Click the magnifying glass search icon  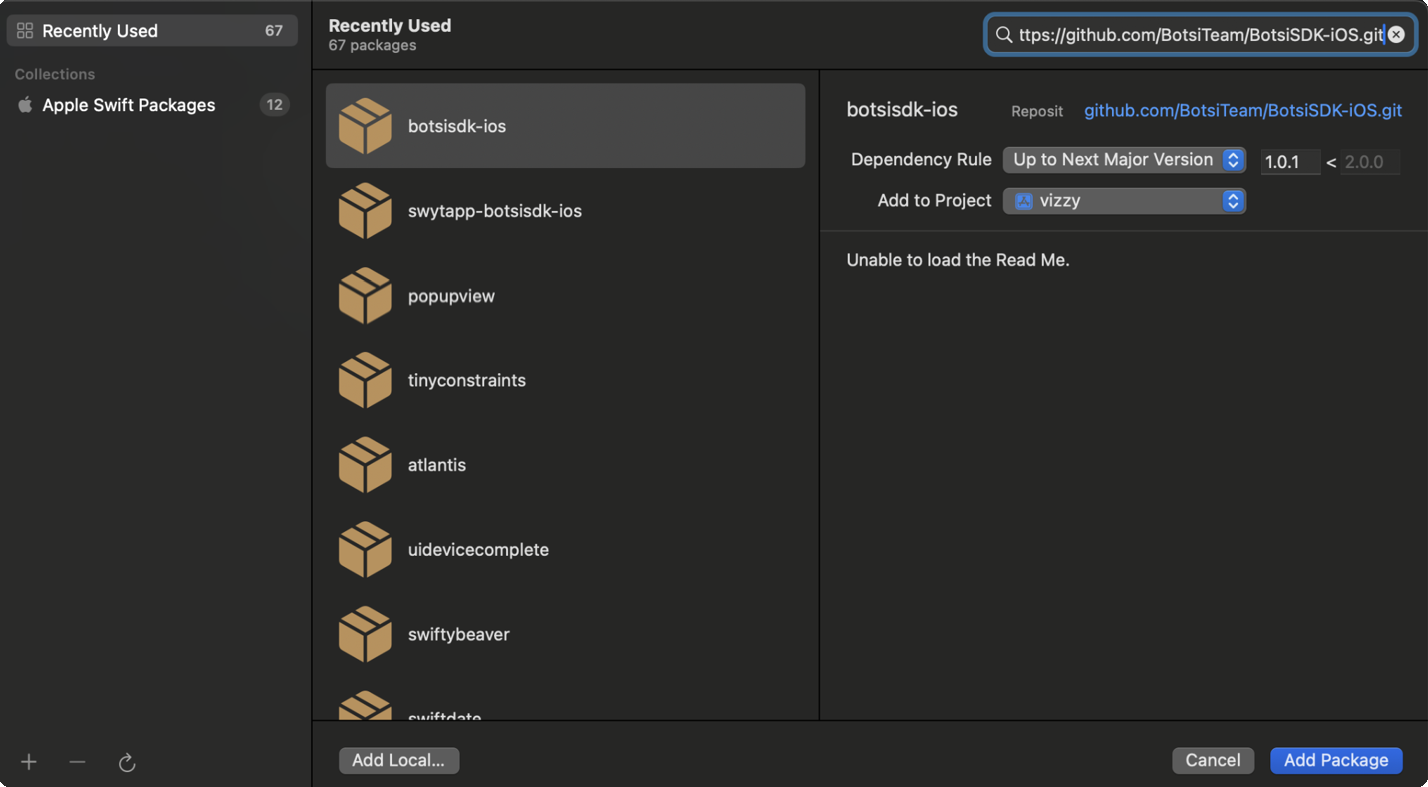pyautogui.click(x=1003, y=35)
